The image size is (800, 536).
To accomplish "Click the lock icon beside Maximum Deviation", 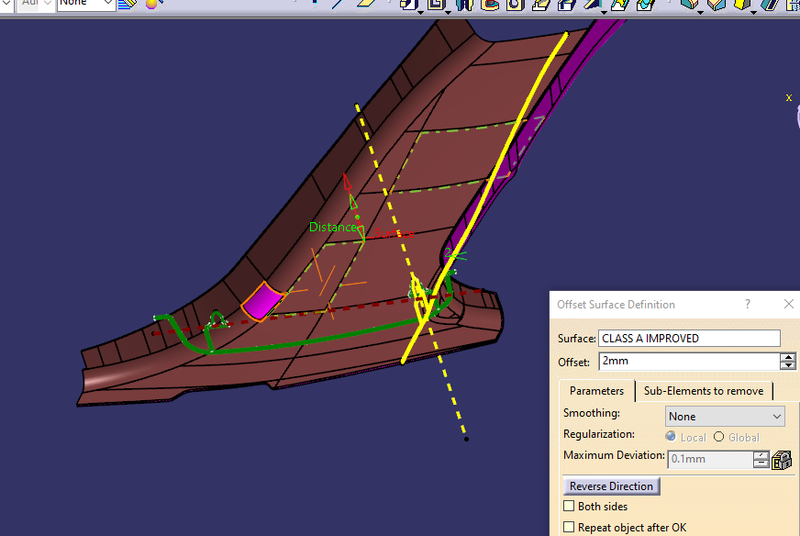I will (781, 460).
